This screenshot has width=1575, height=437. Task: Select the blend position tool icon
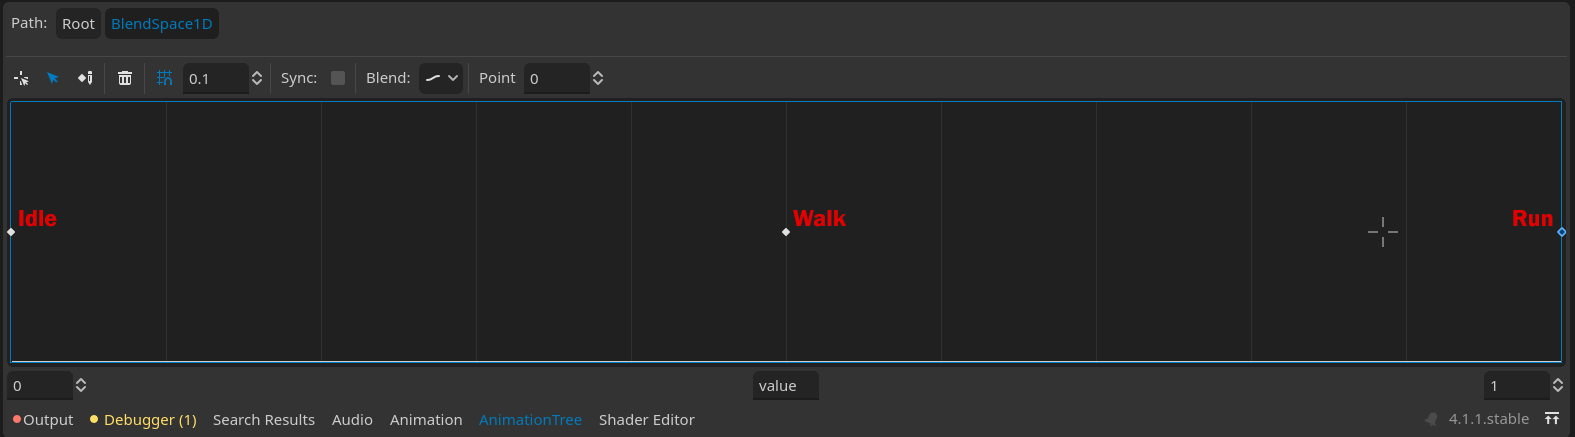[x=21, y=78]
